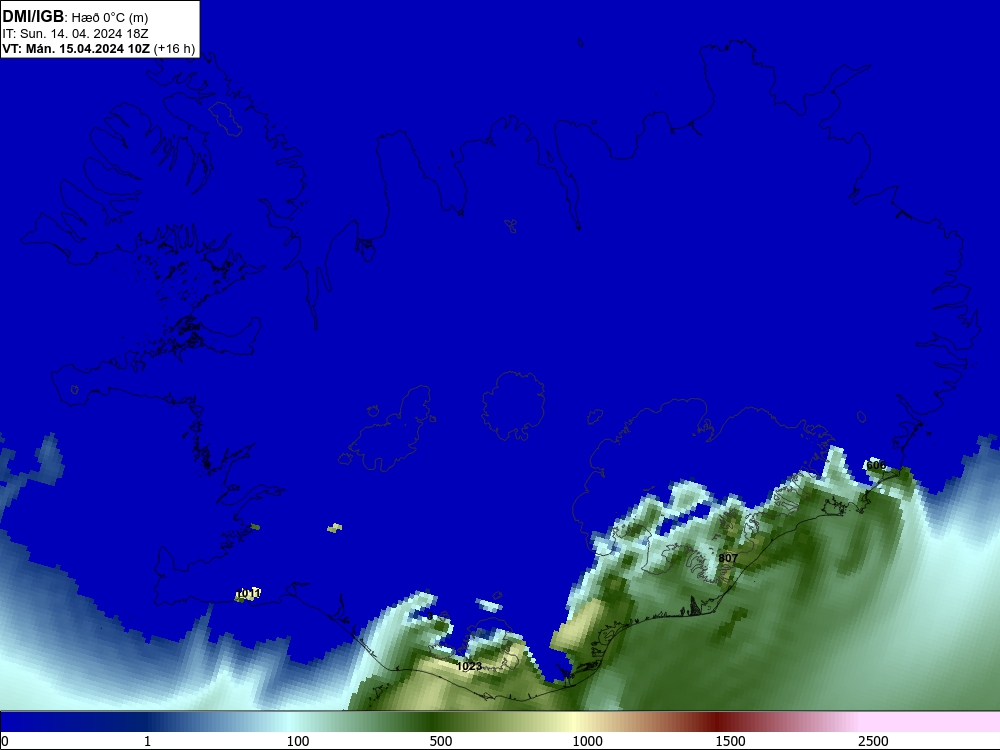1000x750 pixels.
Task: Click the legend value '1'
Action: pyautogui.click(x=147, y=741)
